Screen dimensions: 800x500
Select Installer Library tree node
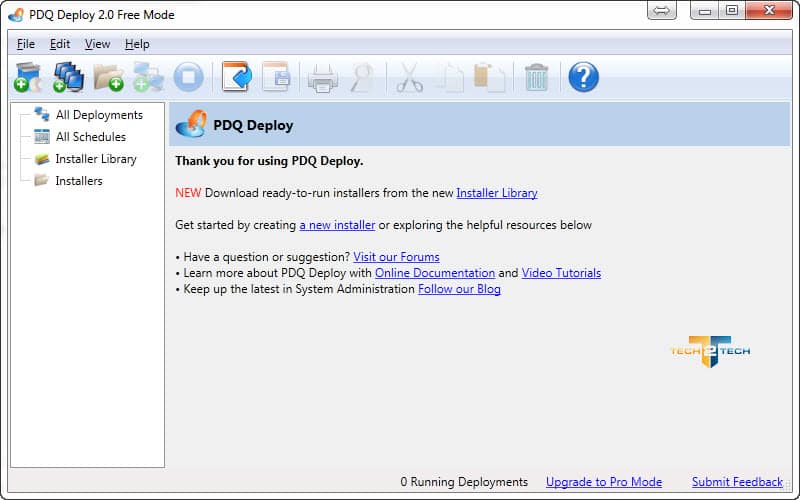pos(96,159)
